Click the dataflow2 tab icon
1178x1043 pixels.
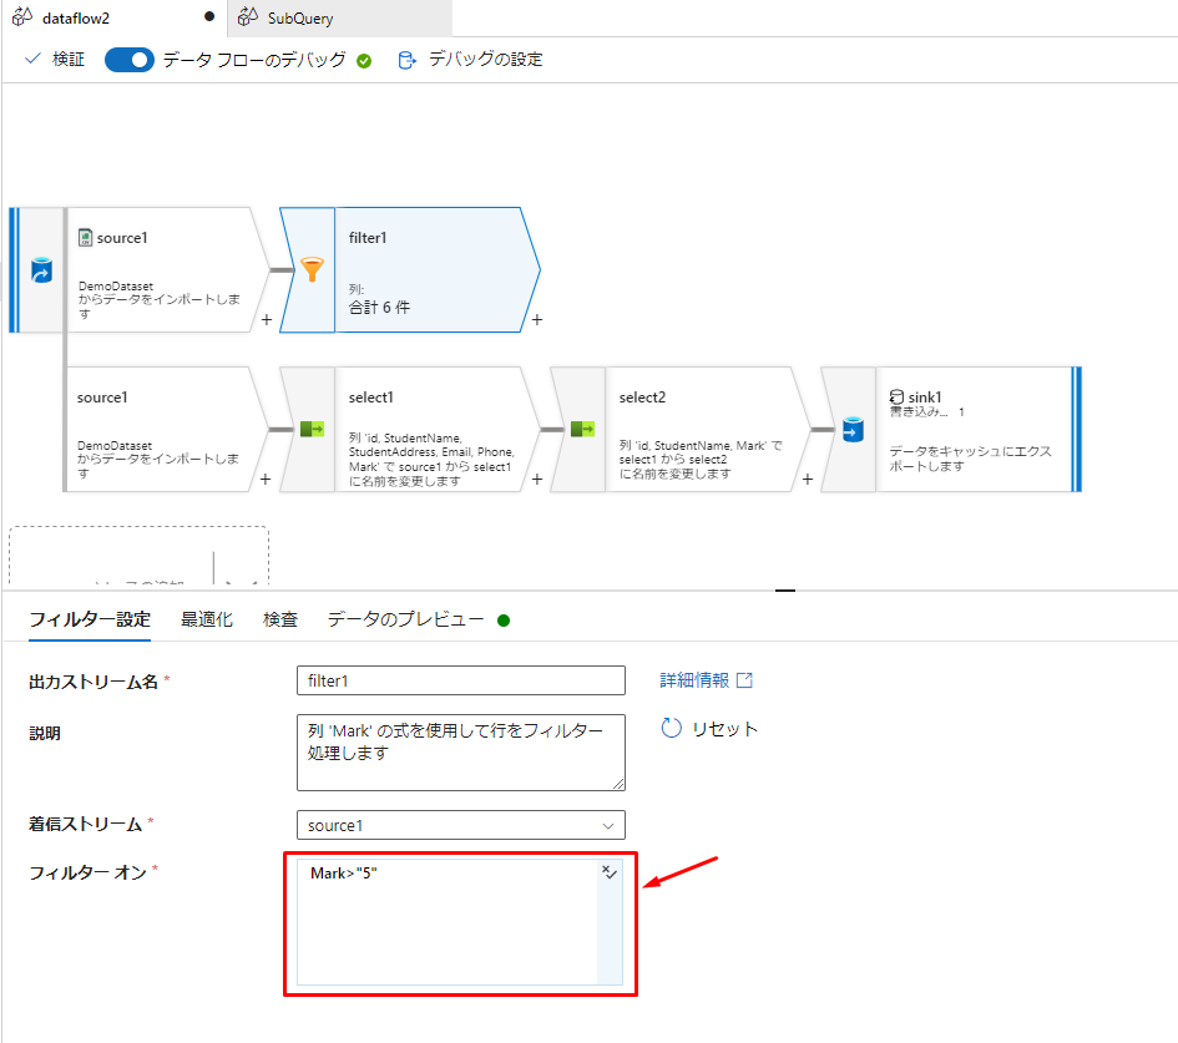tap(23, 17)
